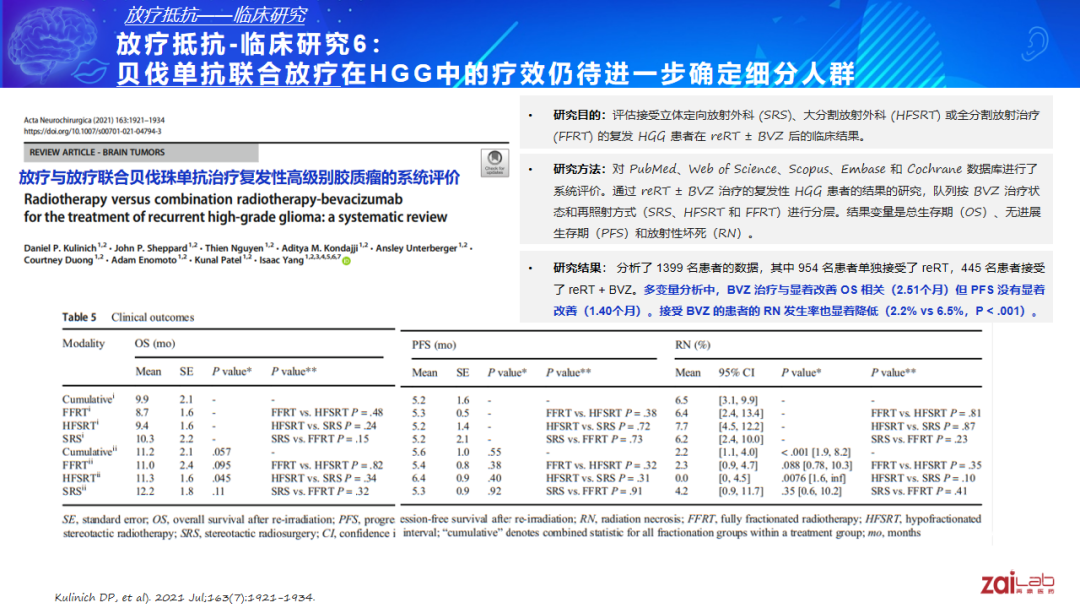Click the cell 'FFRT vs. HFSRT P = .48'
Screen dimensions: 1080x608
(326, 412)
